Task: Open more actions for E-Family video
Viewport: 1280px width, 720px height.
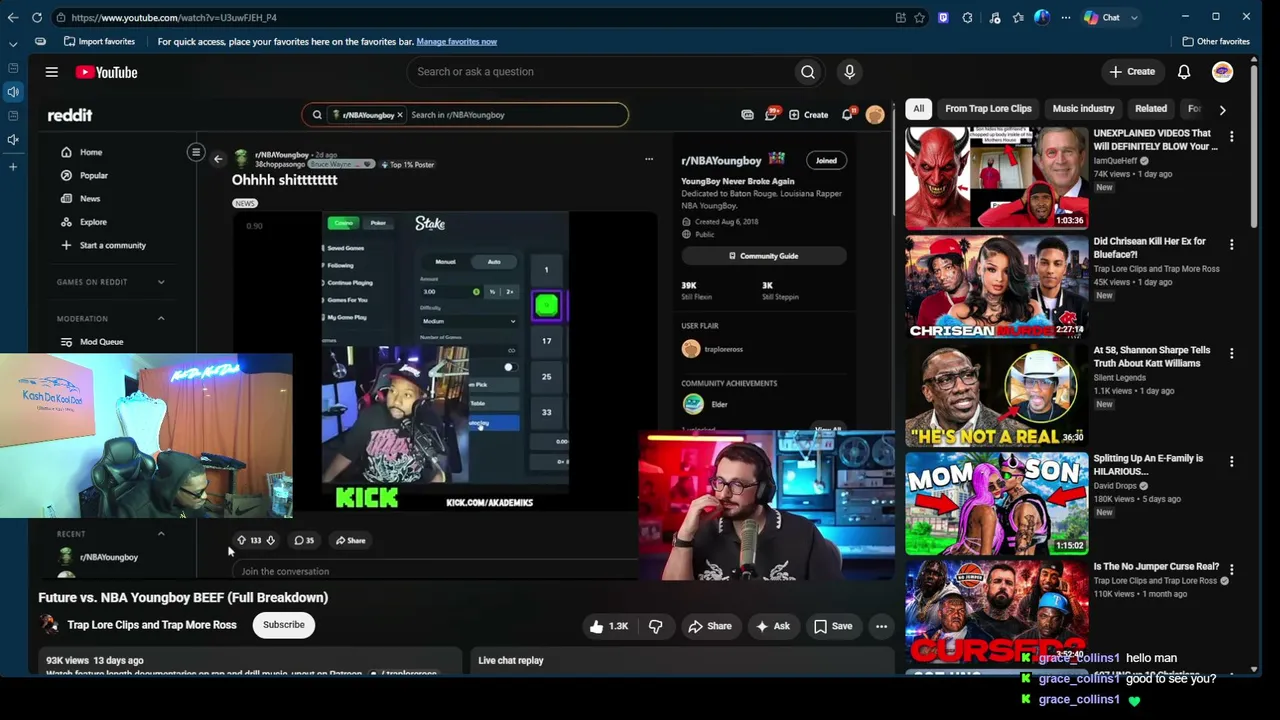Action: point(1231,462)
